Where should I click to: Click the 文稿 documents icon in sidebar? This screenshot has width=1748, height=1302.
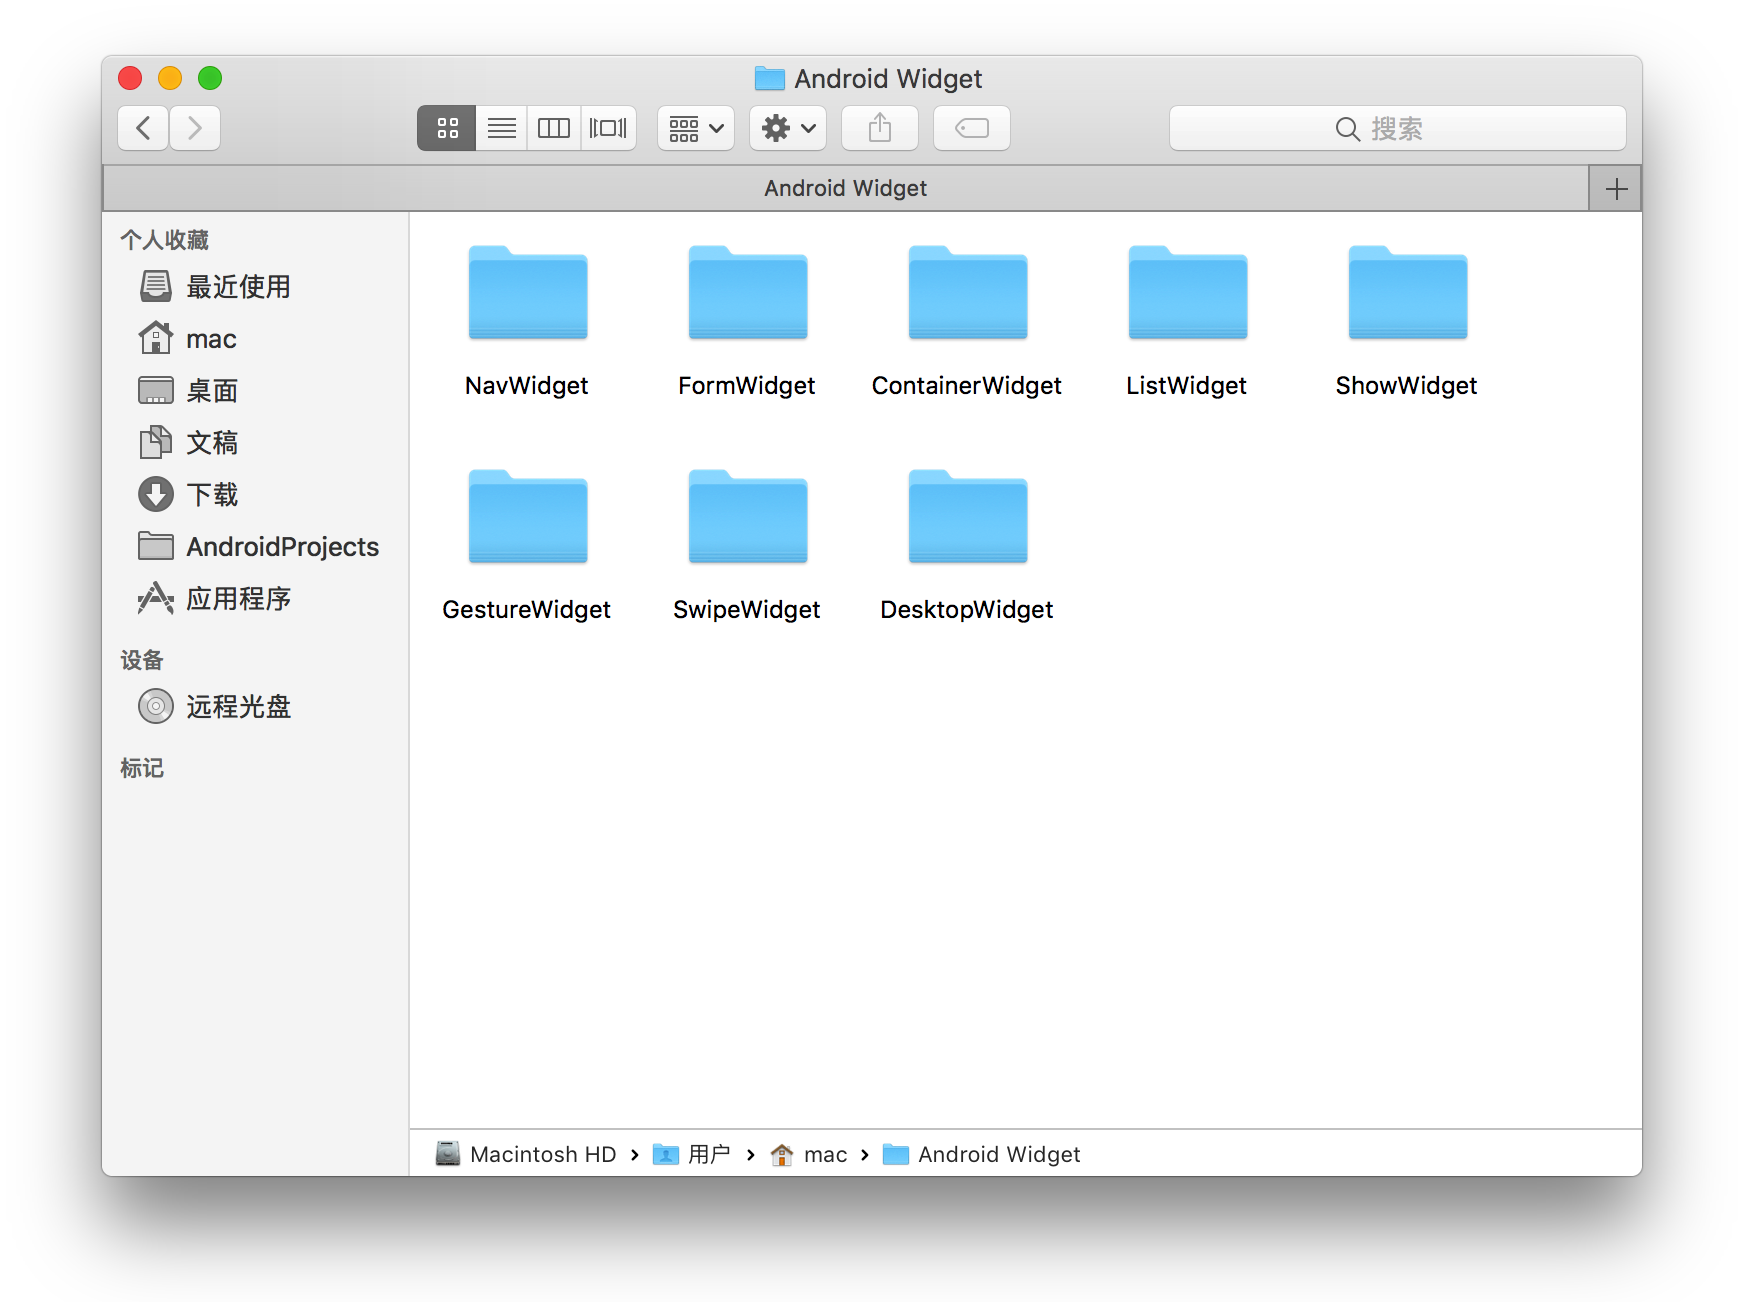[x=156, y=442]
